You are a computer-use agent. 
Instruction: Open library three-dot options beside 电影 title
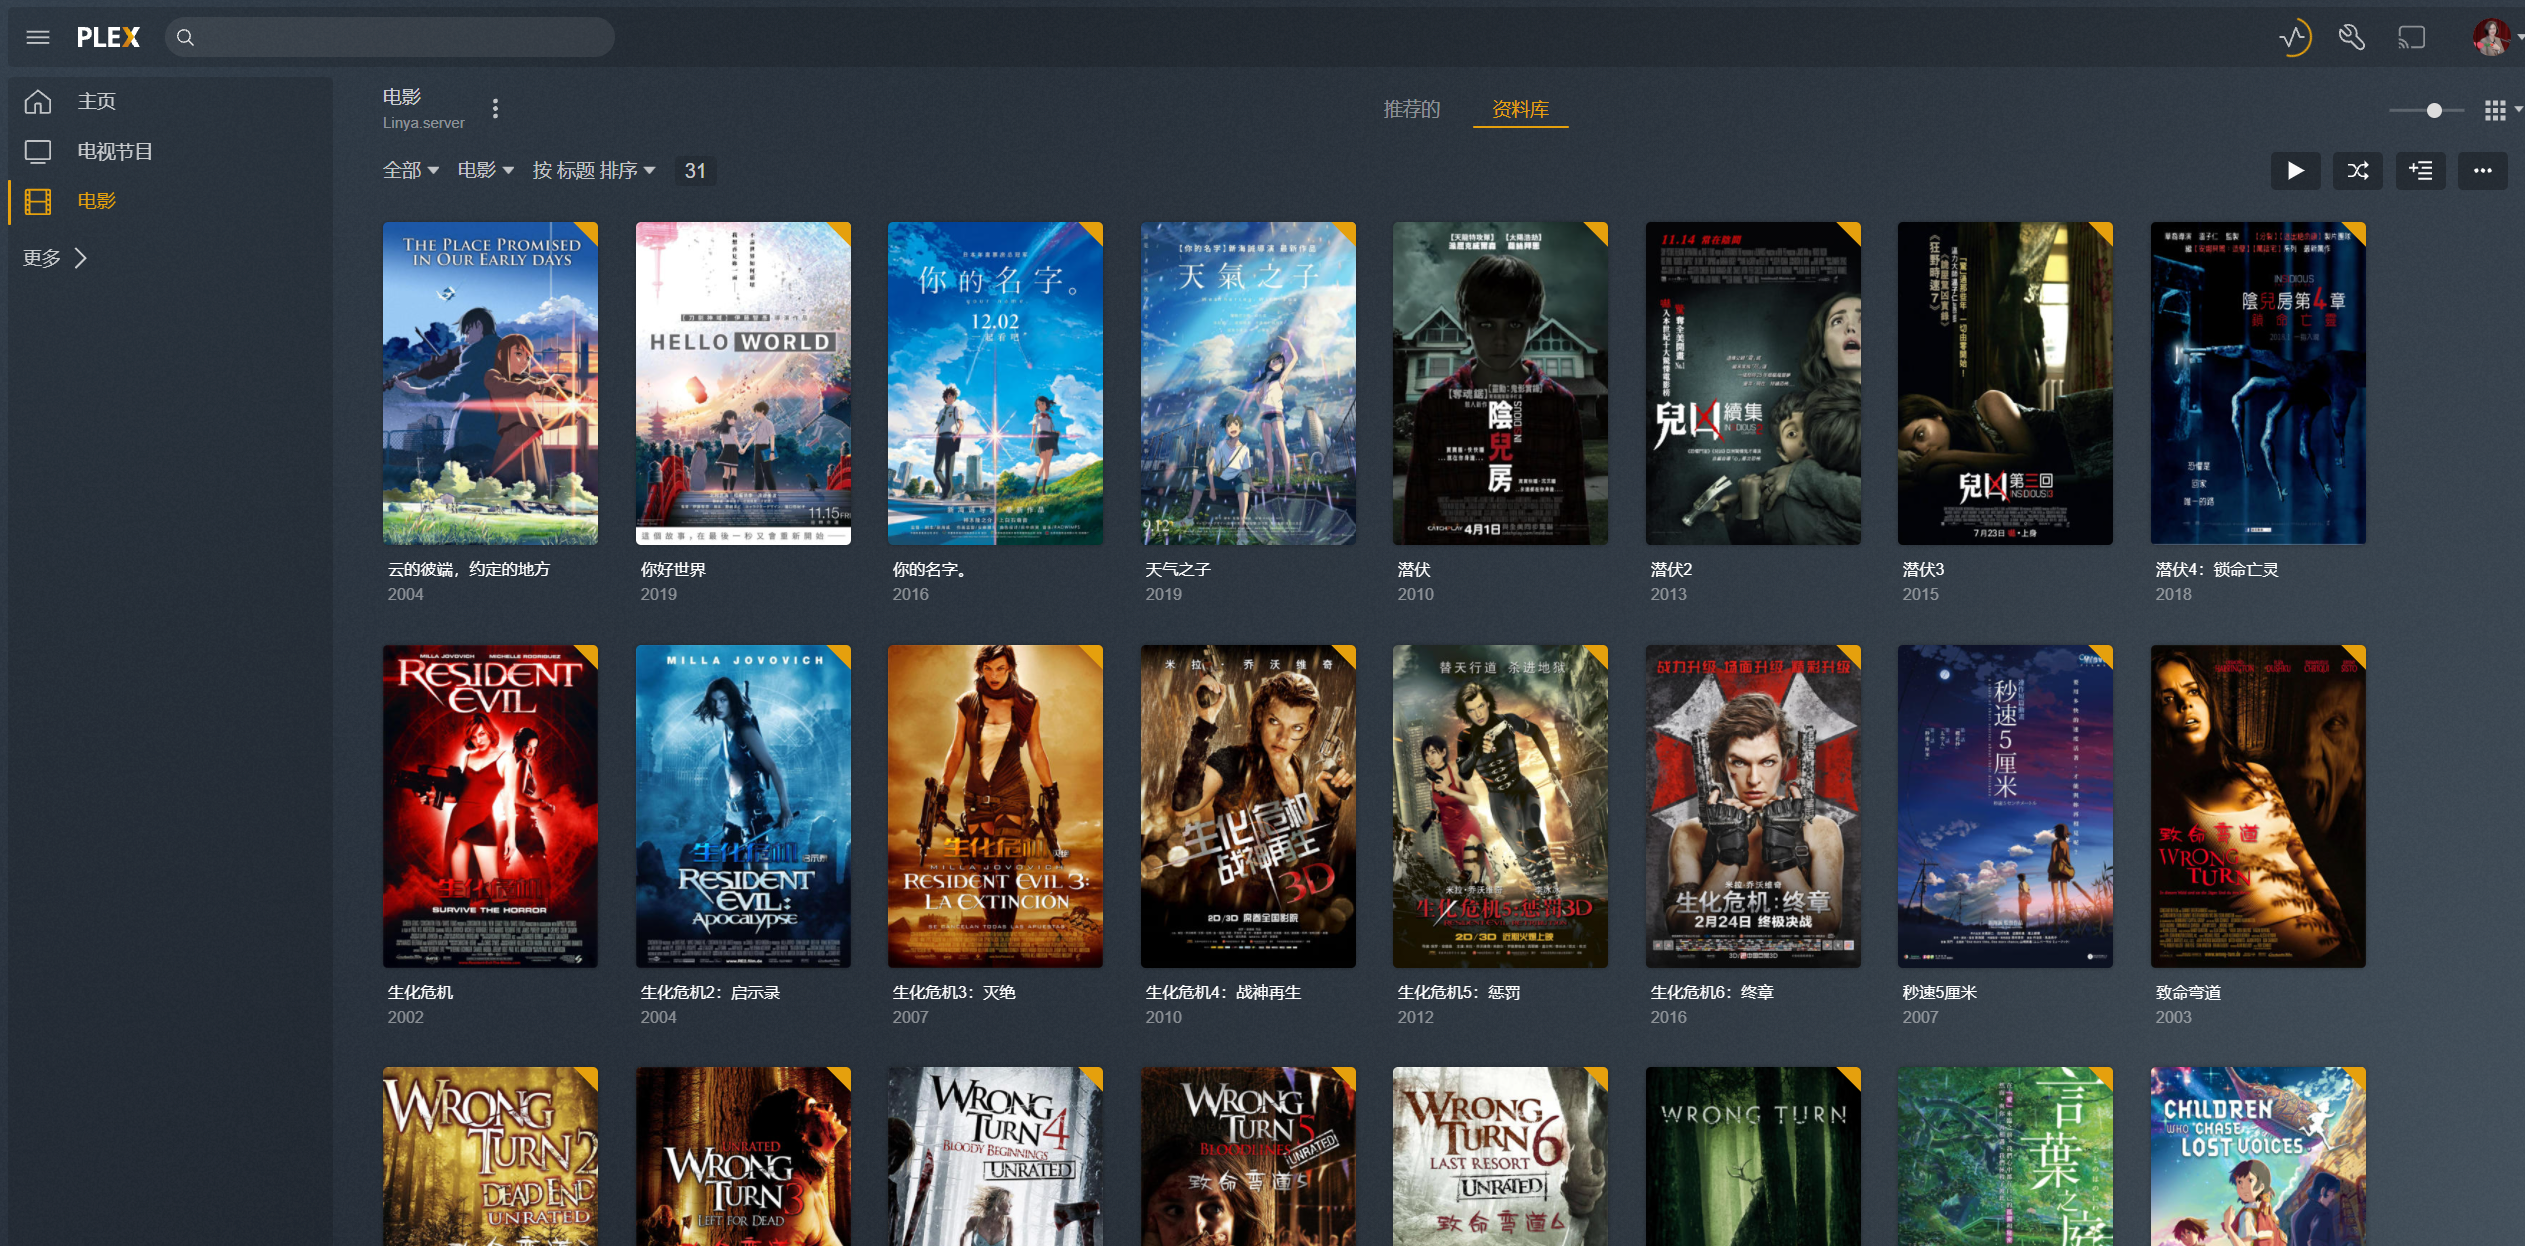pyautogui.click(x=495, y=108)
